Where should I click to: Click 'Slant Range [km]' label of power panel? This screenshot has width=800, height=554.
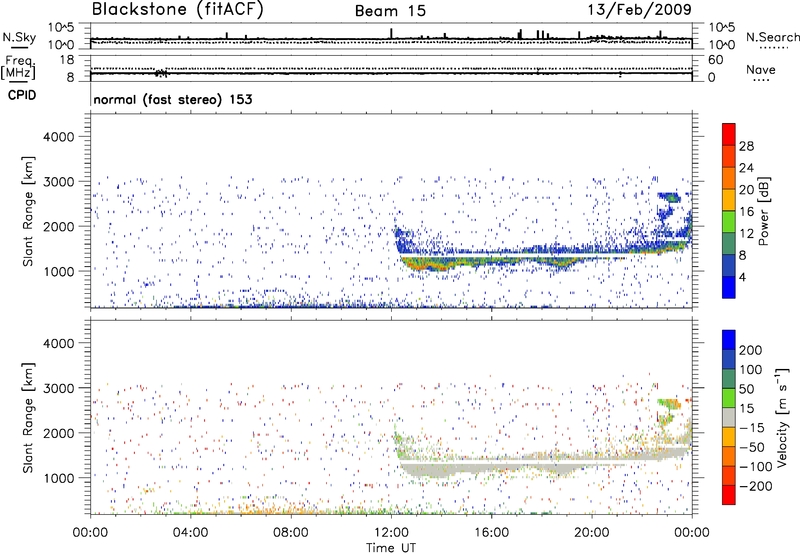coord(28,211)
